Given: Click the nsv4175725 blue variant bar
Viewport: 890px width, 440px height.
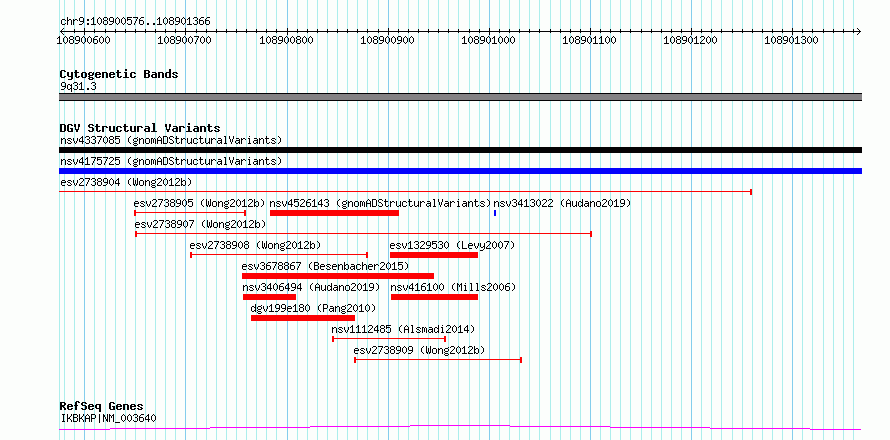Looking at the screenshot, I should point(460,171).
